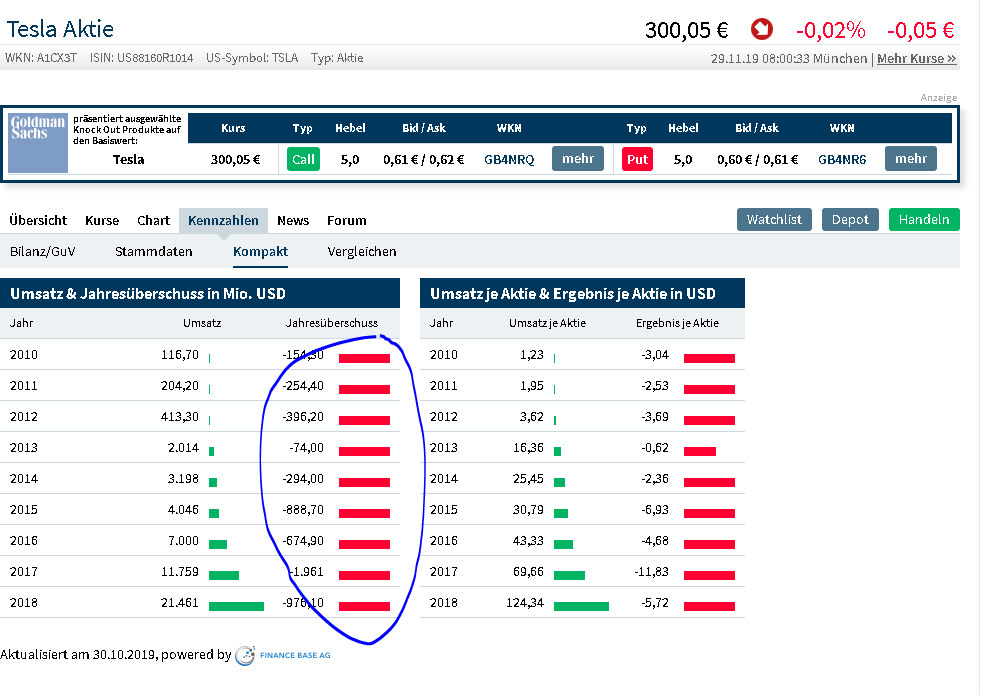
Task: Click Bid/Ask 0,60 € / 0,61 € value
Action: [757, 160]
